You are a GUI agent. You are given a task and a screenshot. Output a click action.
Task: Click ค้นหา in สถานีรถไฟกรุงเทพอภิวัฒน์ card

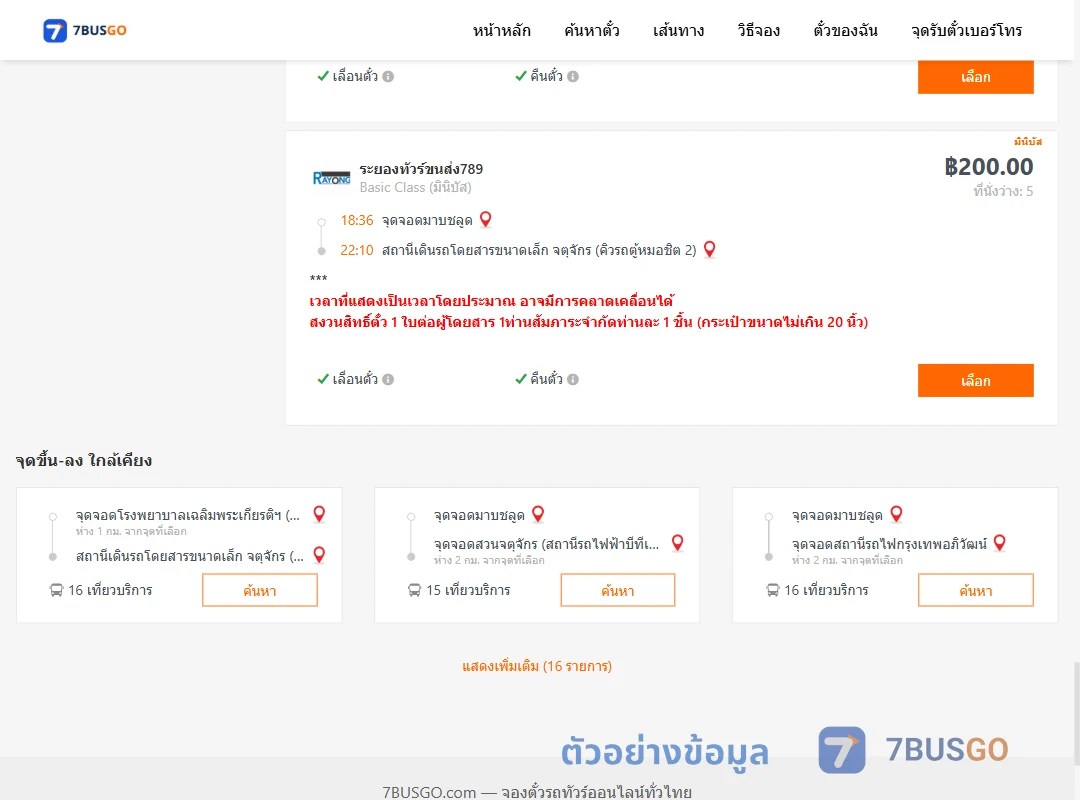(975, 591)
